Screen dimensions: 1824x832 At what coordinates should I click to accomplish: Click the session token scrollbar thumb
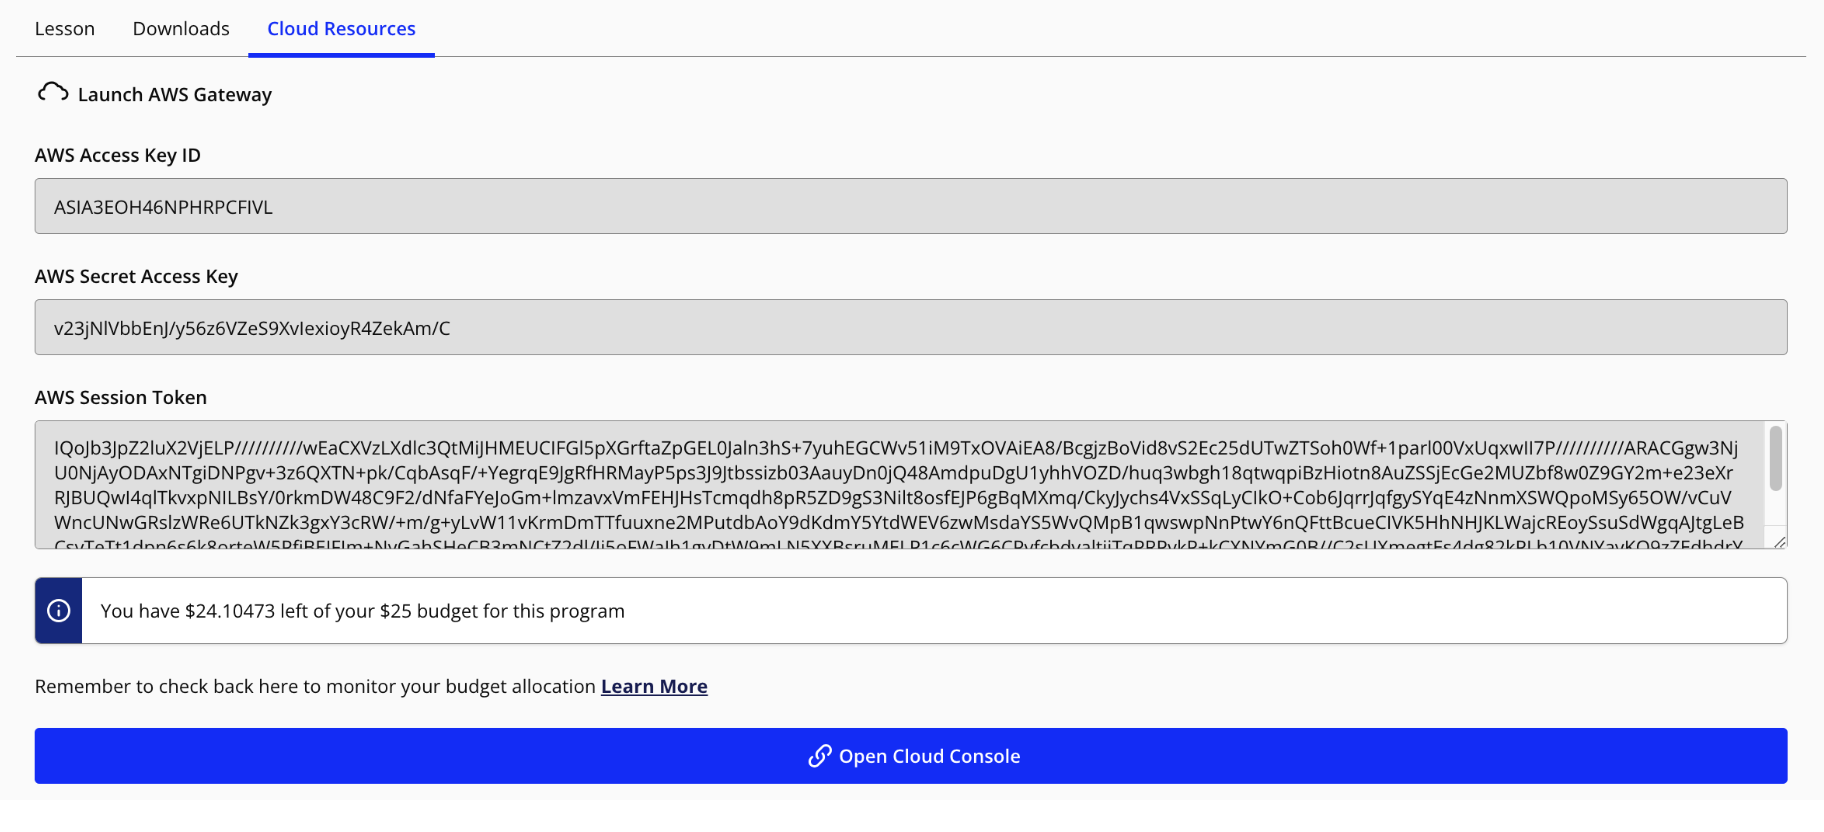point(1776,458)
